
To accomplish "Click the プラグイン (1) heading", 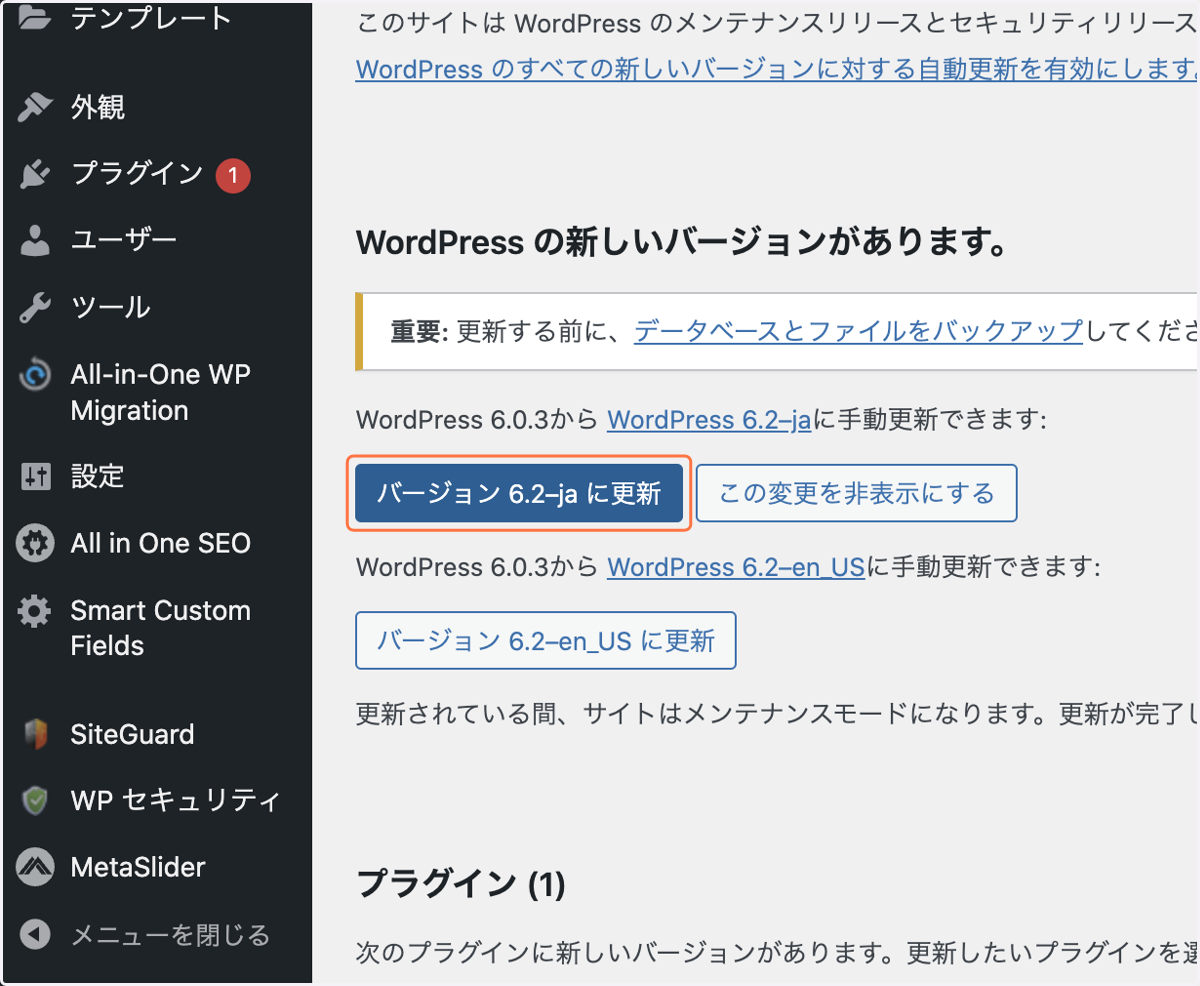I will (461, 883).
